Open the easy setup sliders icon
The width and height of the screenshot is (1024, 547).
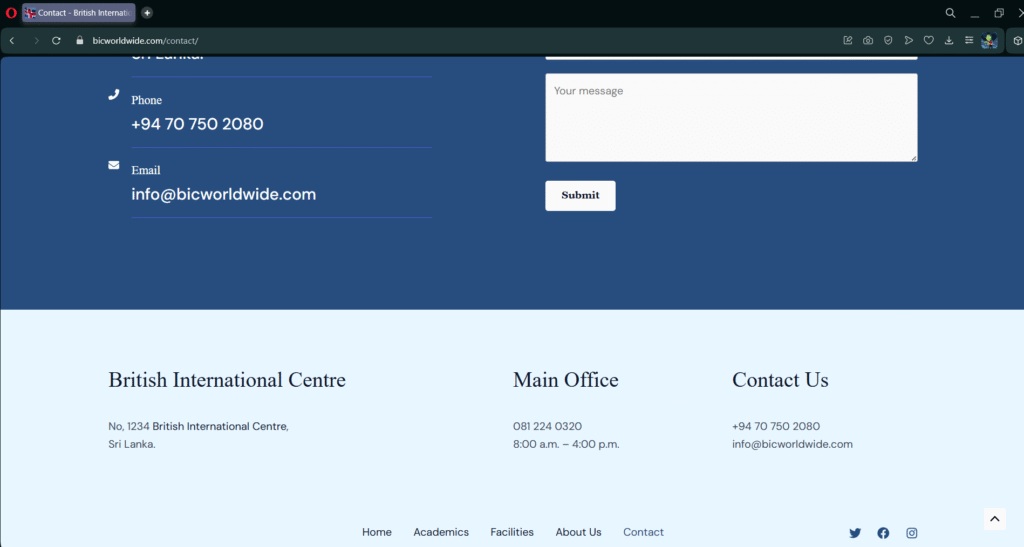969,40
